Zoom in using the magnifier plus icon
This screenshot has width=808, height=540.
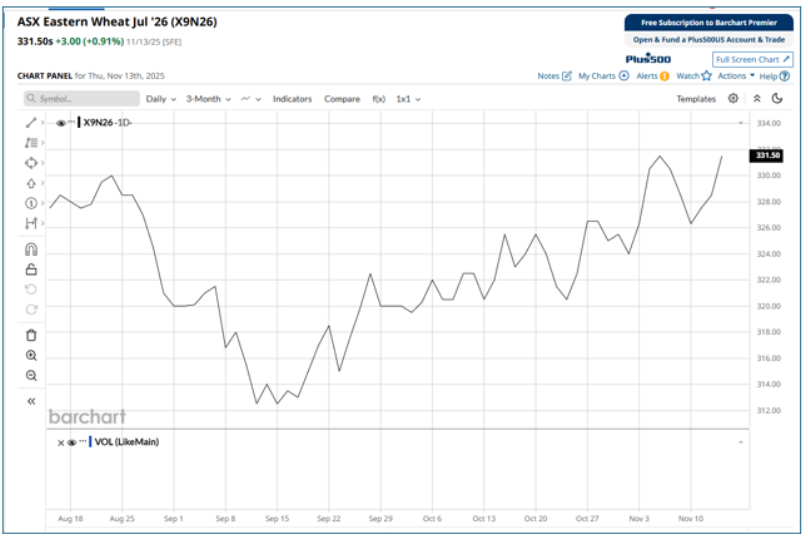click(31, 355)
